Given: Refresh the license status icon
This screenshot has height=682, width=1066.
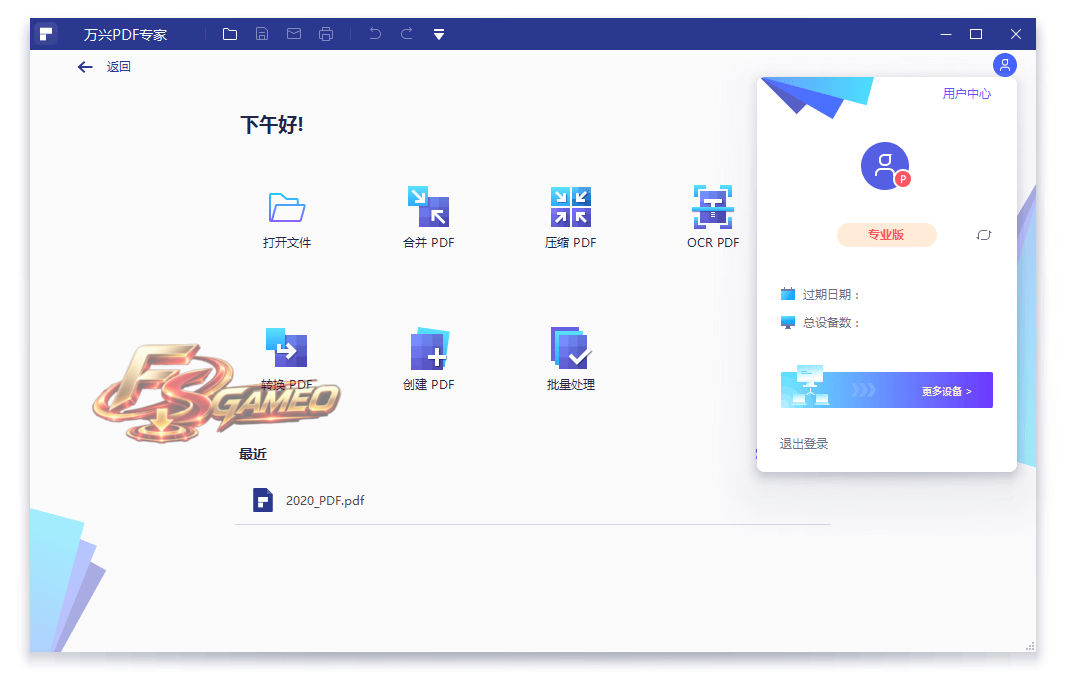Looking at the screenshot, I should 984,235.
